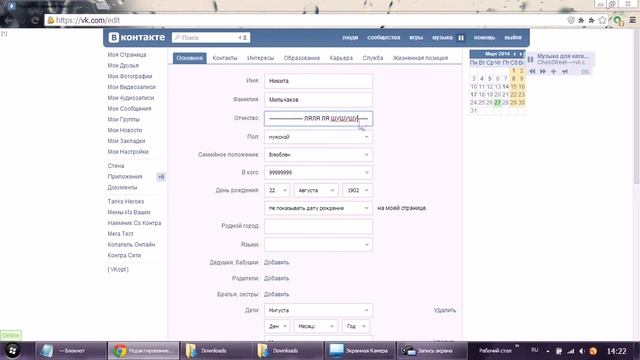640x360 pixels.
Task: Open игры in top navigation
Action: point(416,38)
